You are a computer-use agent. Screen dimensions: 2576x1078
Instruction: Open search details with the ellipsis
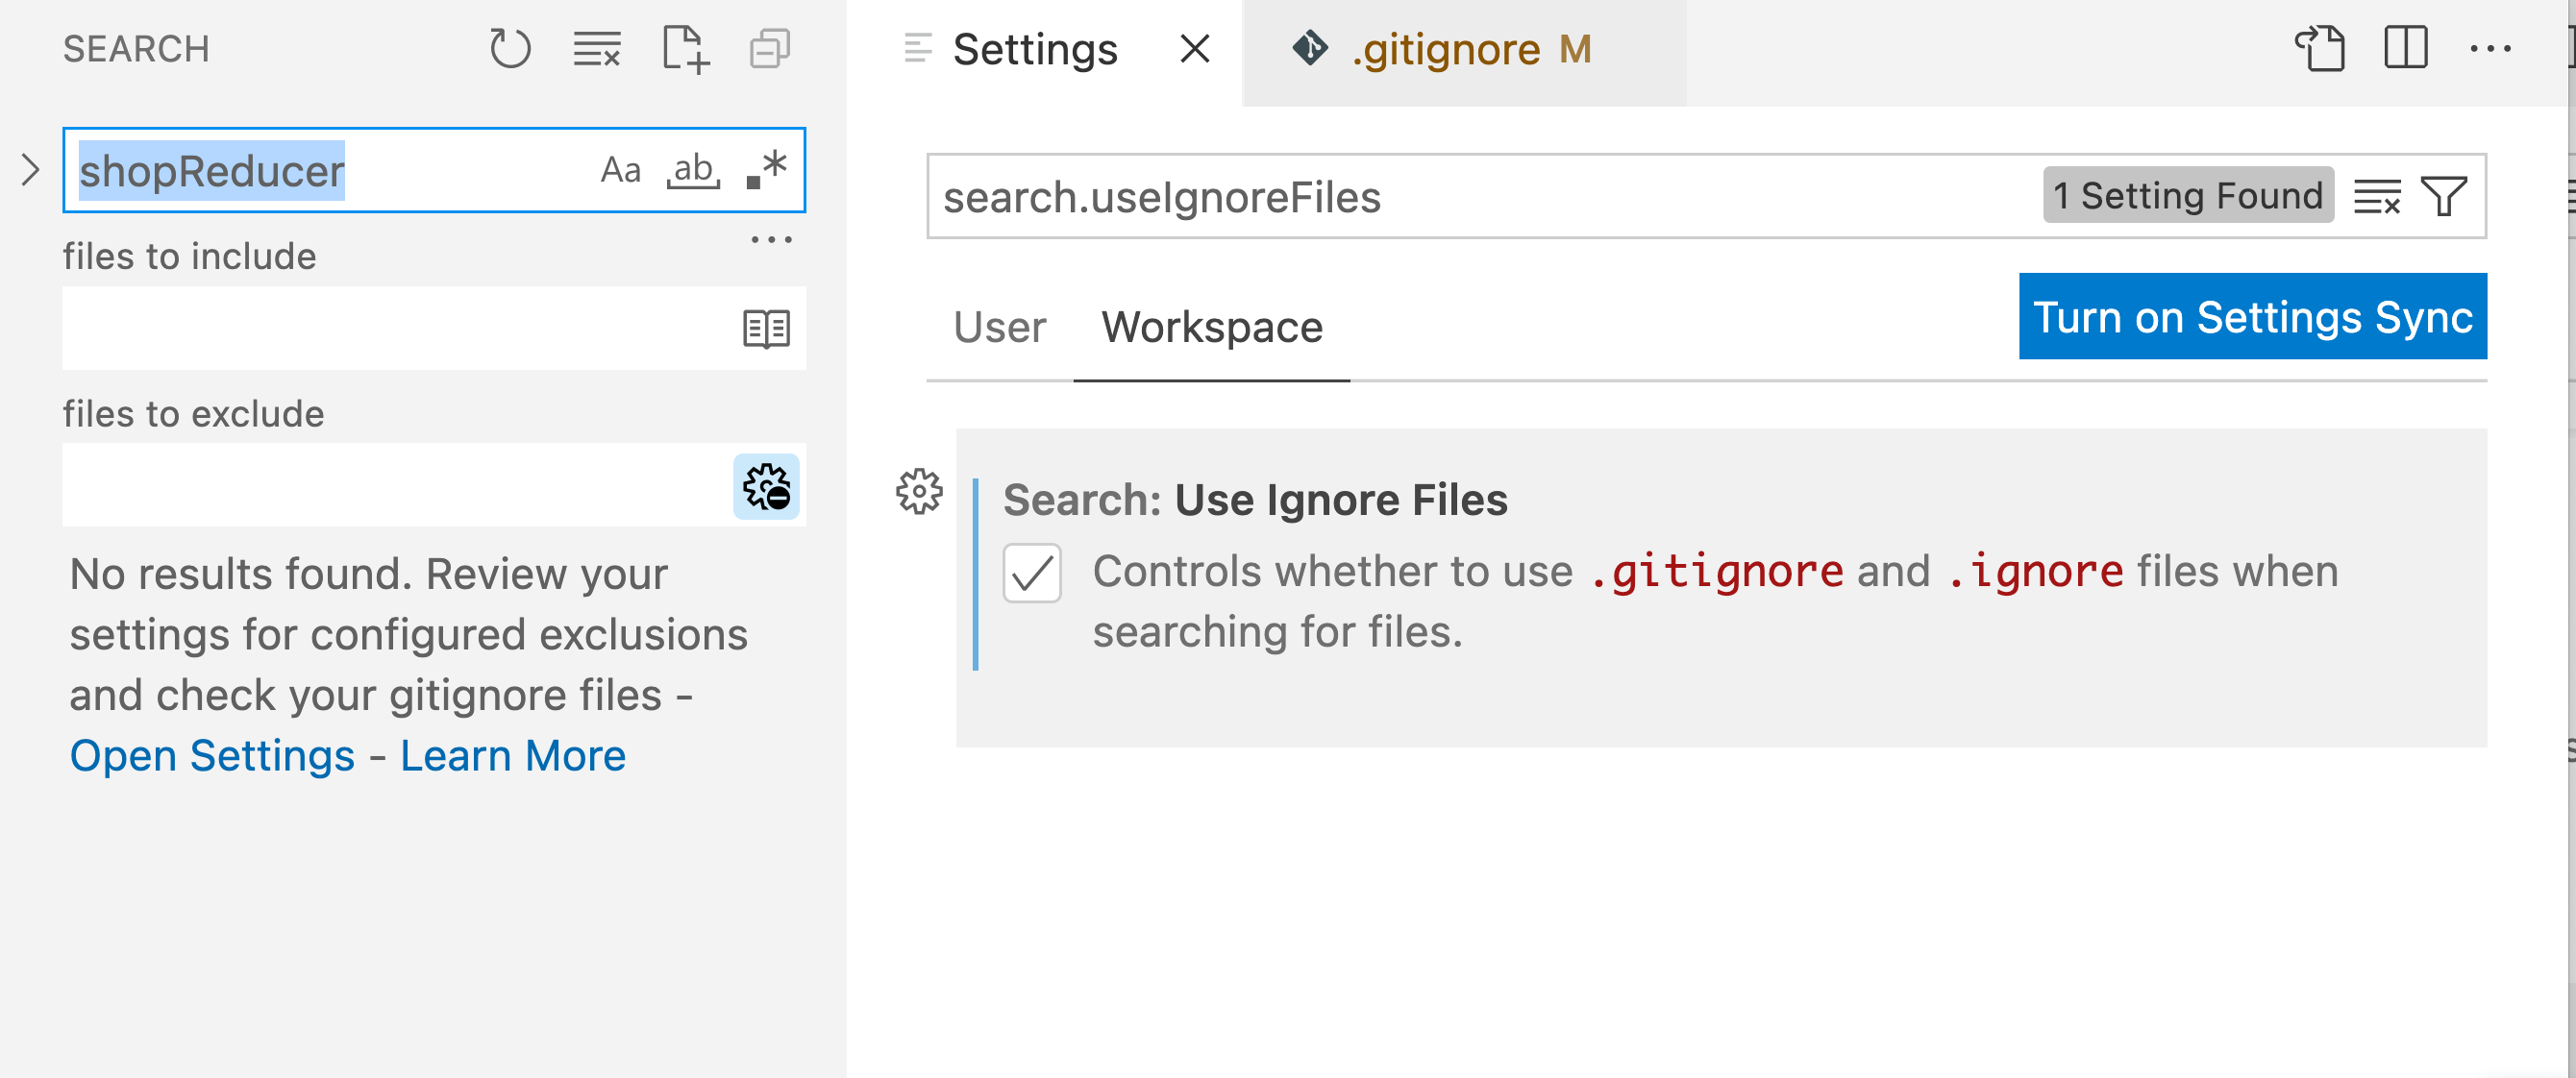click(770, 238)
